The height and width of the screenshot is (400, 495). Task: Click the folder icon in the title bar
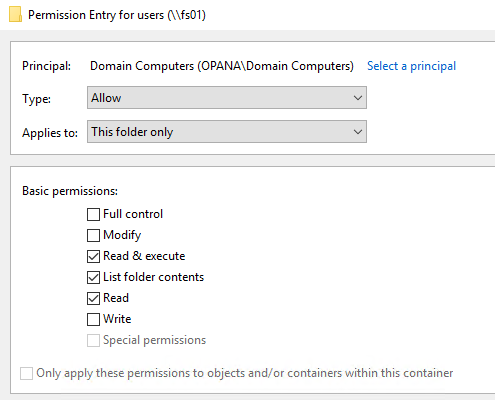(15, 15)
